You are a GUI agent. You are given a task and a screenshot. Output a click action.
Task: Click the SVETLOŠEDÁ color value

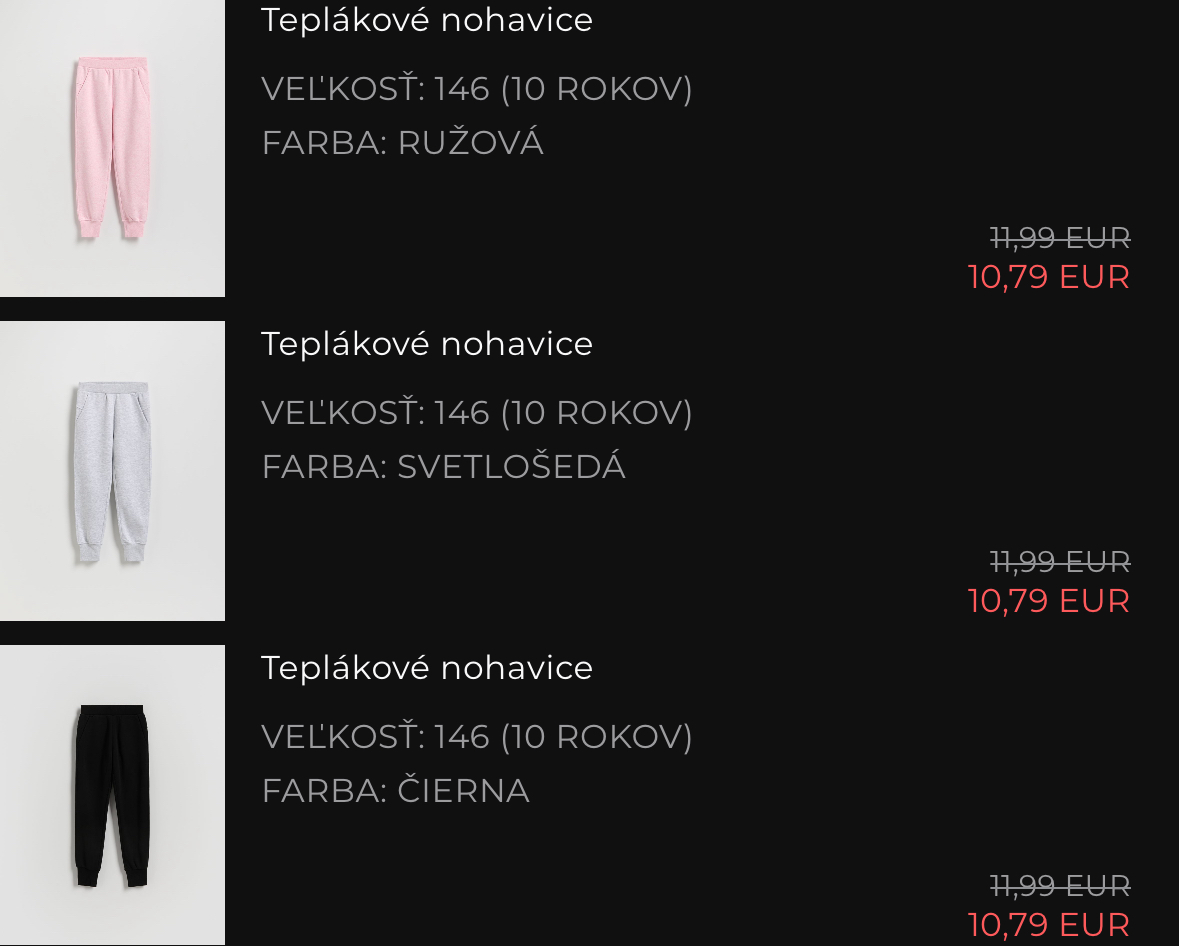click(x=512, y=467)
